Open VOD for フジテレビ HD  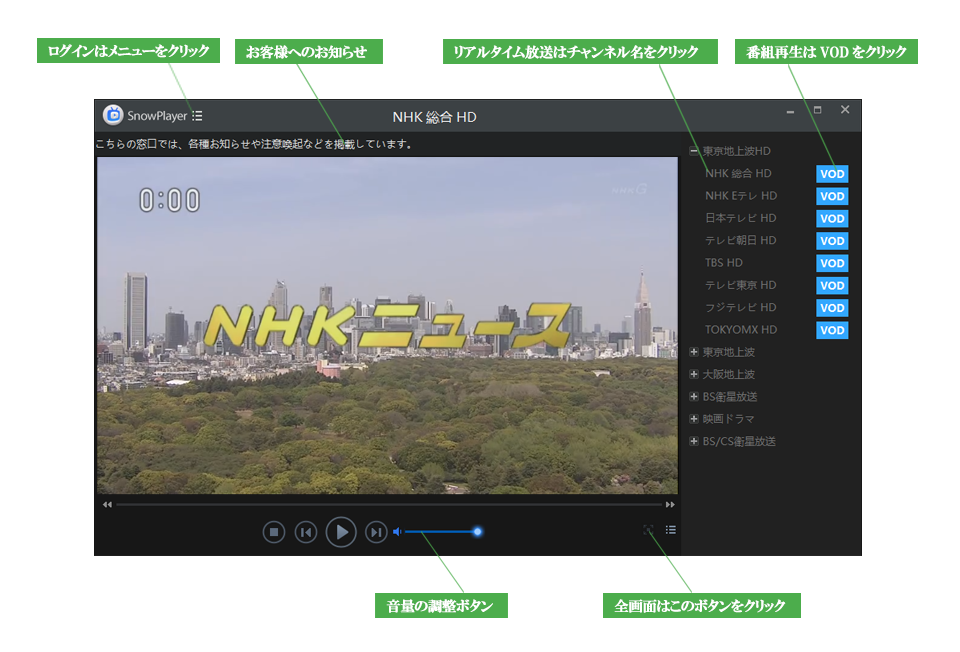click(832, 308)
